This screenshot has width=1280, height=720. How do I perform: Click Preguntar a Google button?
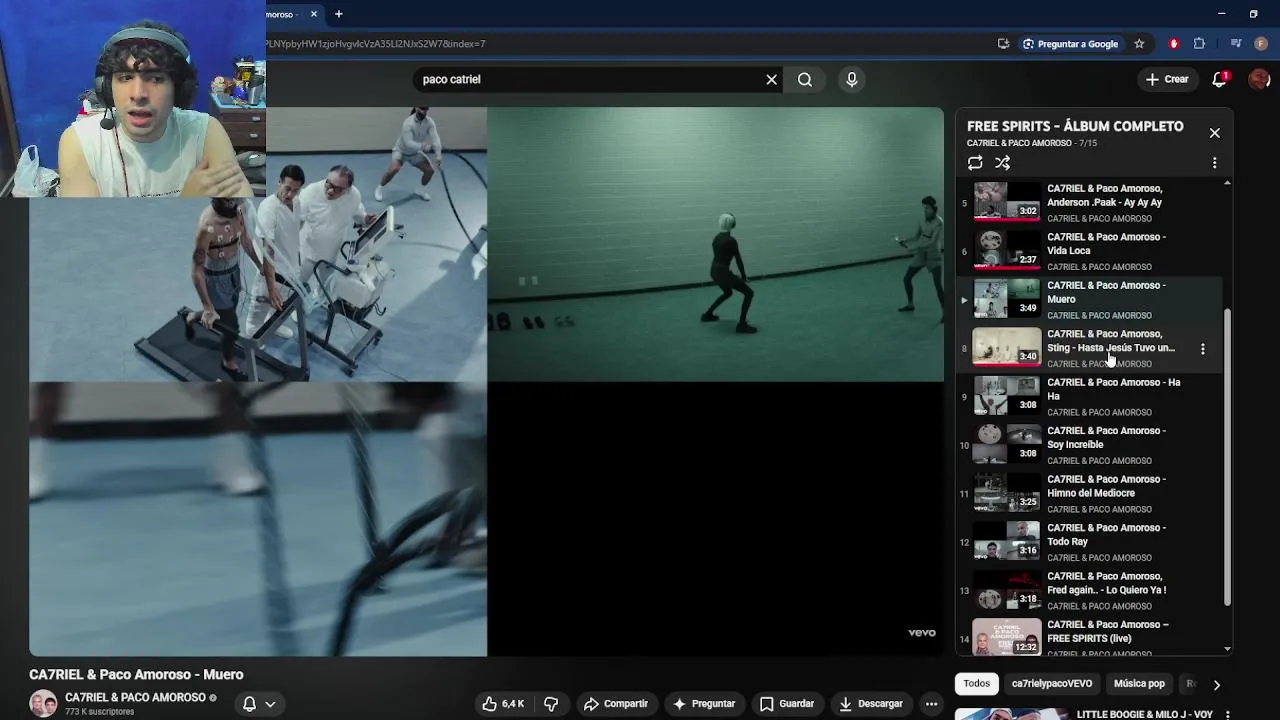click(x=1069, y=44)
